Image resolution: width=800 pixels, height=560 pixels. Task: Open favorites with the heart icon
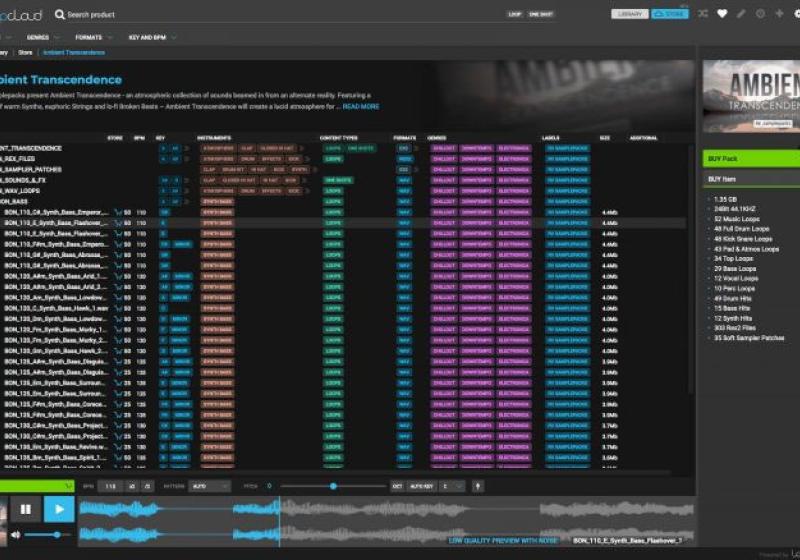pyautogui.click(x=722, y=14)
